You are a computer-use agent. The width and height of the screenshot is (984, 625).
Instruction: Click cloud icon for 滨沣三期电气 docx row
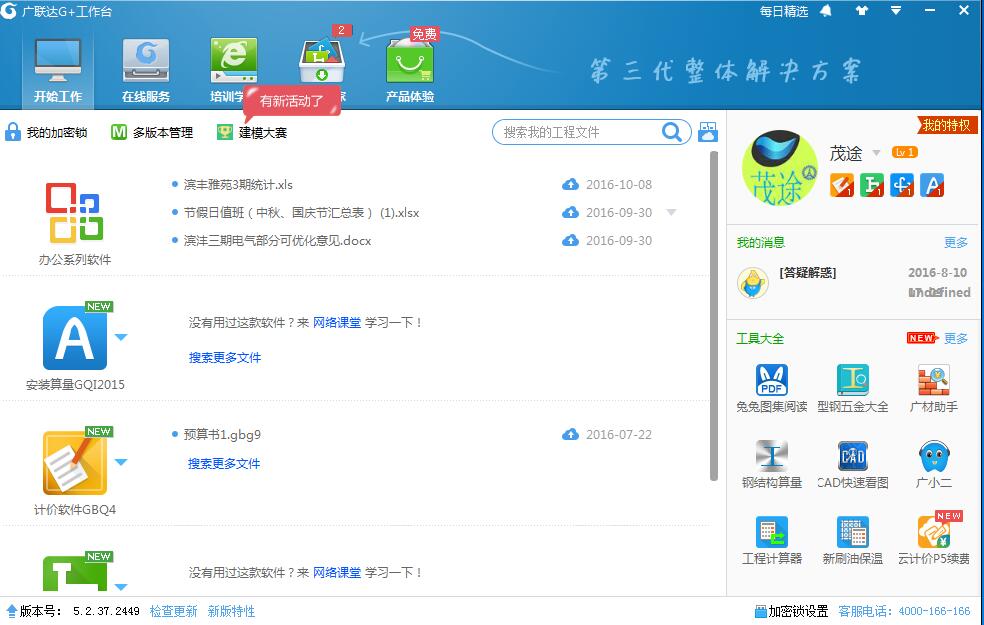pyautogui.click(x=570, y=240)
